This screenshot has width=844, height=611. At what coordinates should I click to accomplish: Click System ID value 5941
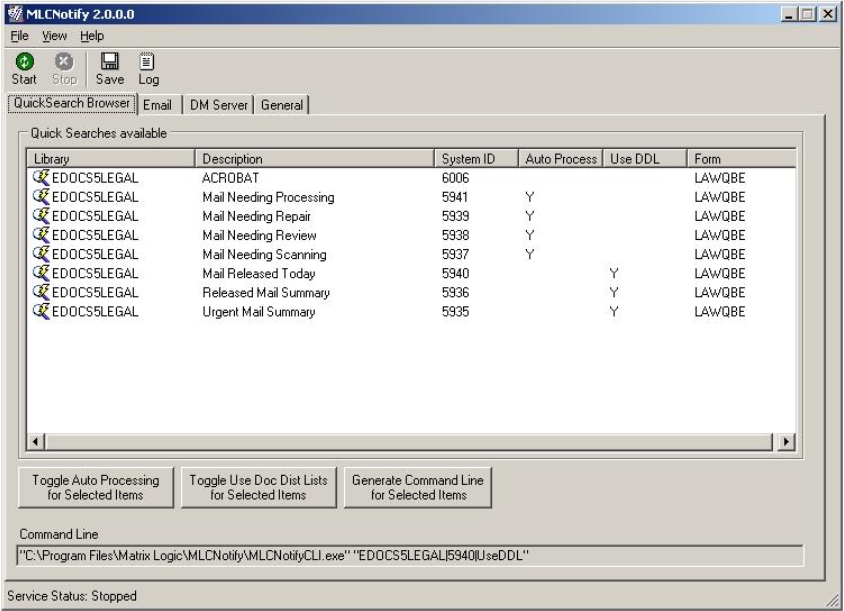[x=455, y=197]
